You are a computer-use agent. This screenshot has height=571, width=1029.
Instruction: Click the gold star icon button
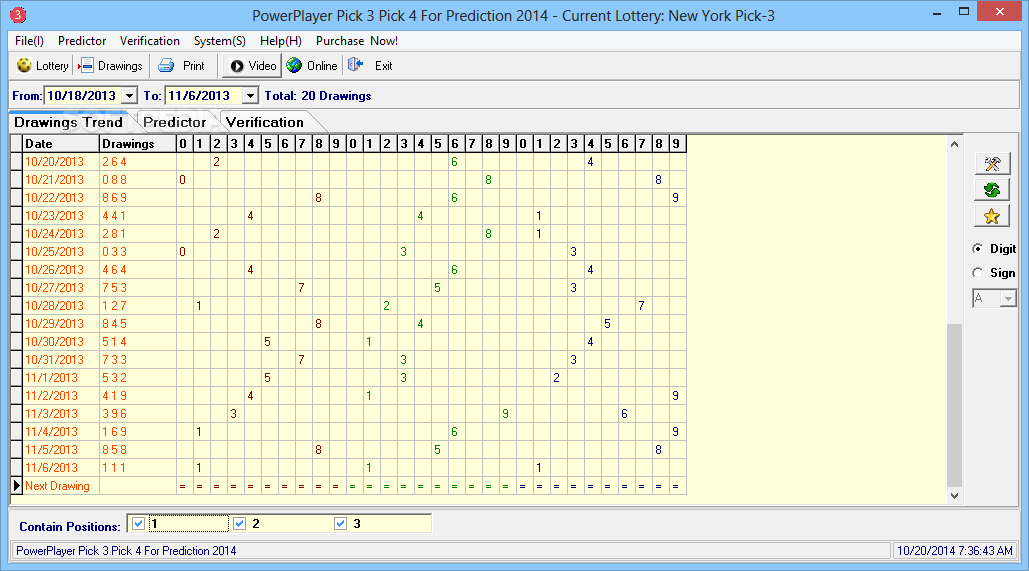point(992,217)
